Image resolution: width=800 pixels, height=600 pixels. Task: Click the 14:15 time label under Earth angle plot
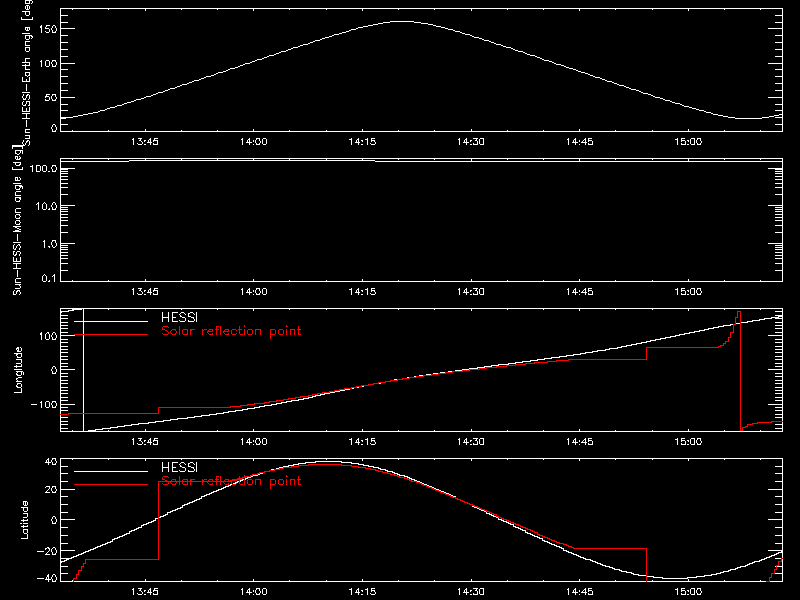362,142
